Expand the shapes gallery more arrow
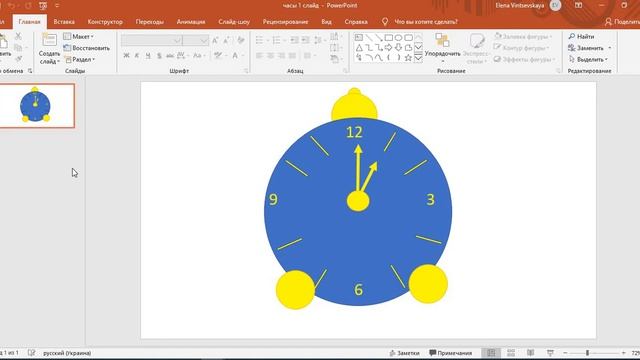 pos(418,58)
